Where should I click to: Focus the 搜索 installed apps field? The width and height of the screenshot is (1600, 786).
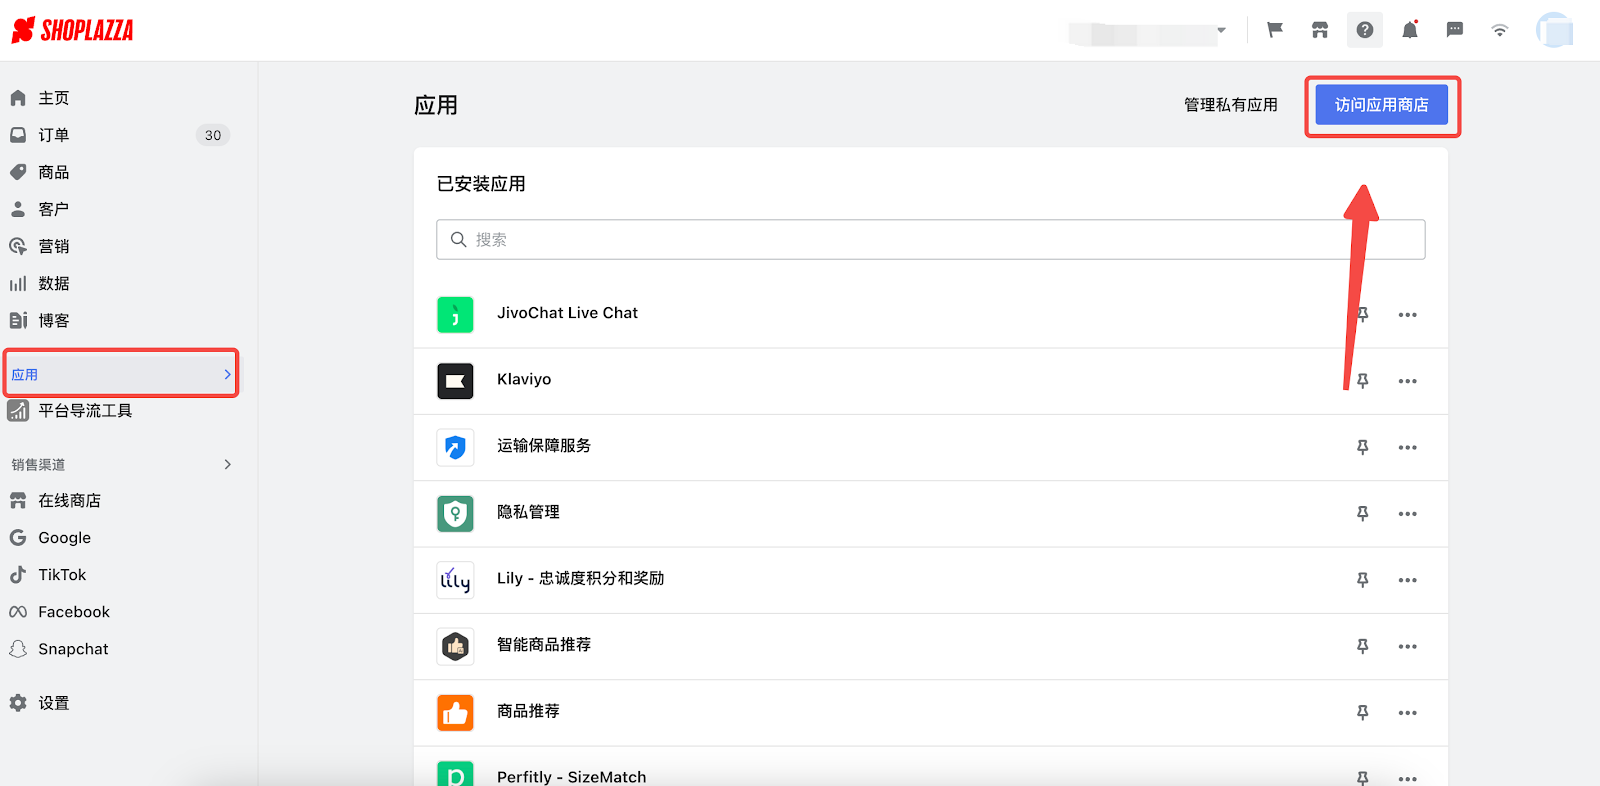tap(930, 239)
